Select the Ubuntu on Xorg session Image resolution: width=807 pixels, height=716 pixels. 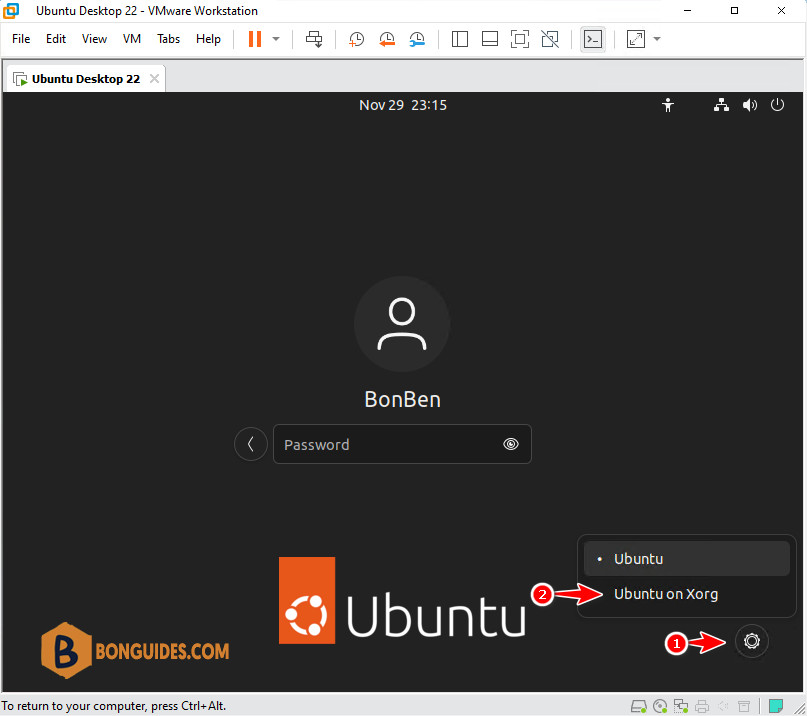click(687, 593)
